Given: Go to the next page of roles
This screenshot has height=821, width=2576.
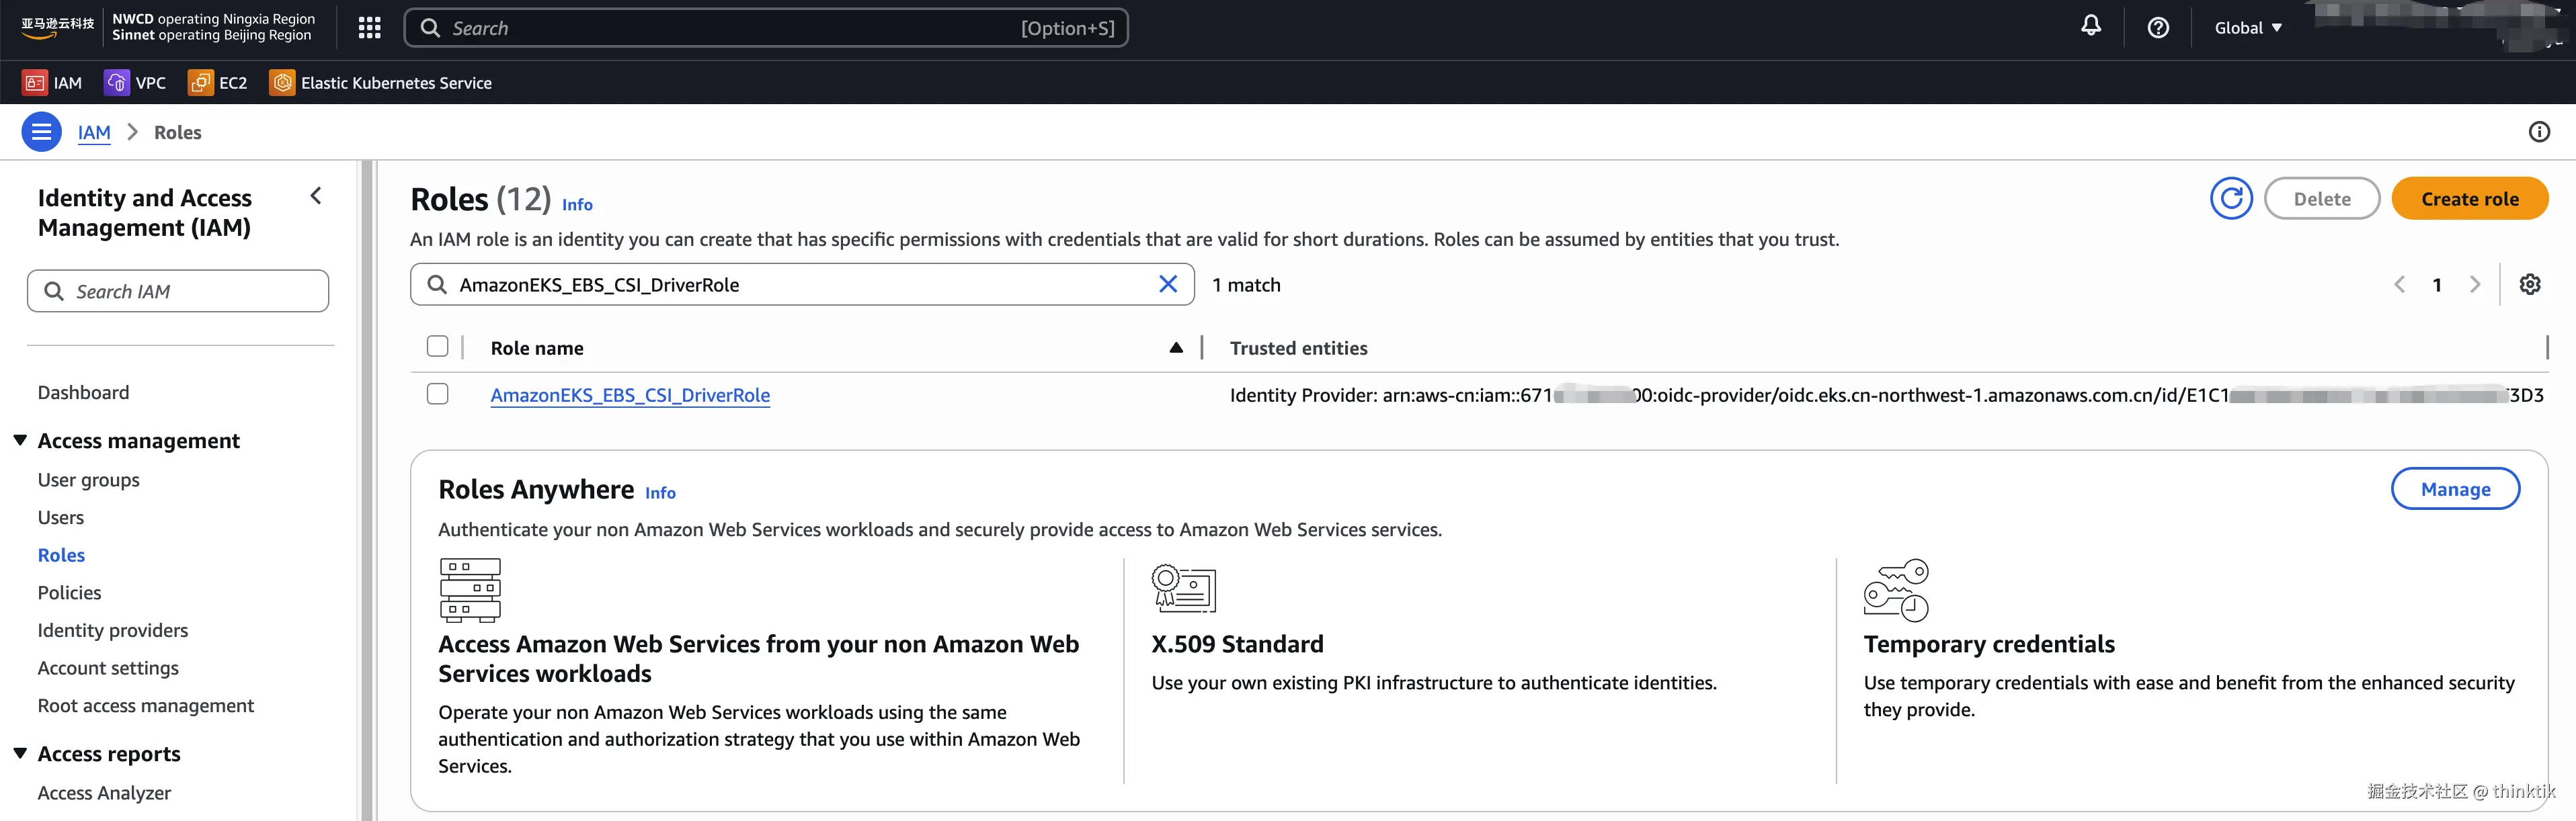Looking at the screenshot, I should pyautogui.click(x=2475, y=284).
